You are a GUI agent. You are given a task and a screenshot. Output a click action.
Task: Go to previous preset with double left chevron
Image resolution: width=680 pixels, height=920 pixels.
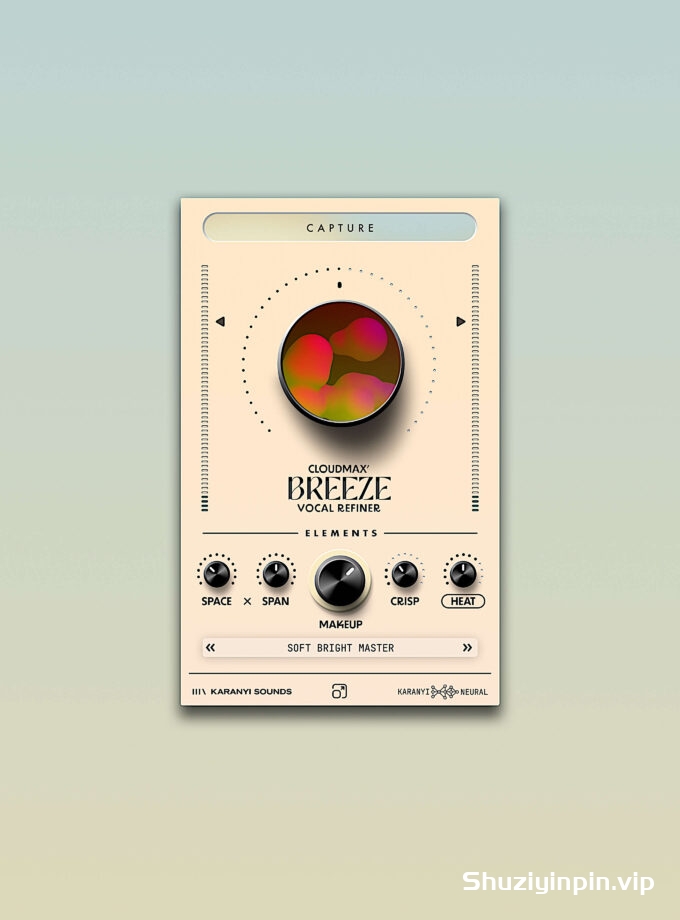(211, 648)
